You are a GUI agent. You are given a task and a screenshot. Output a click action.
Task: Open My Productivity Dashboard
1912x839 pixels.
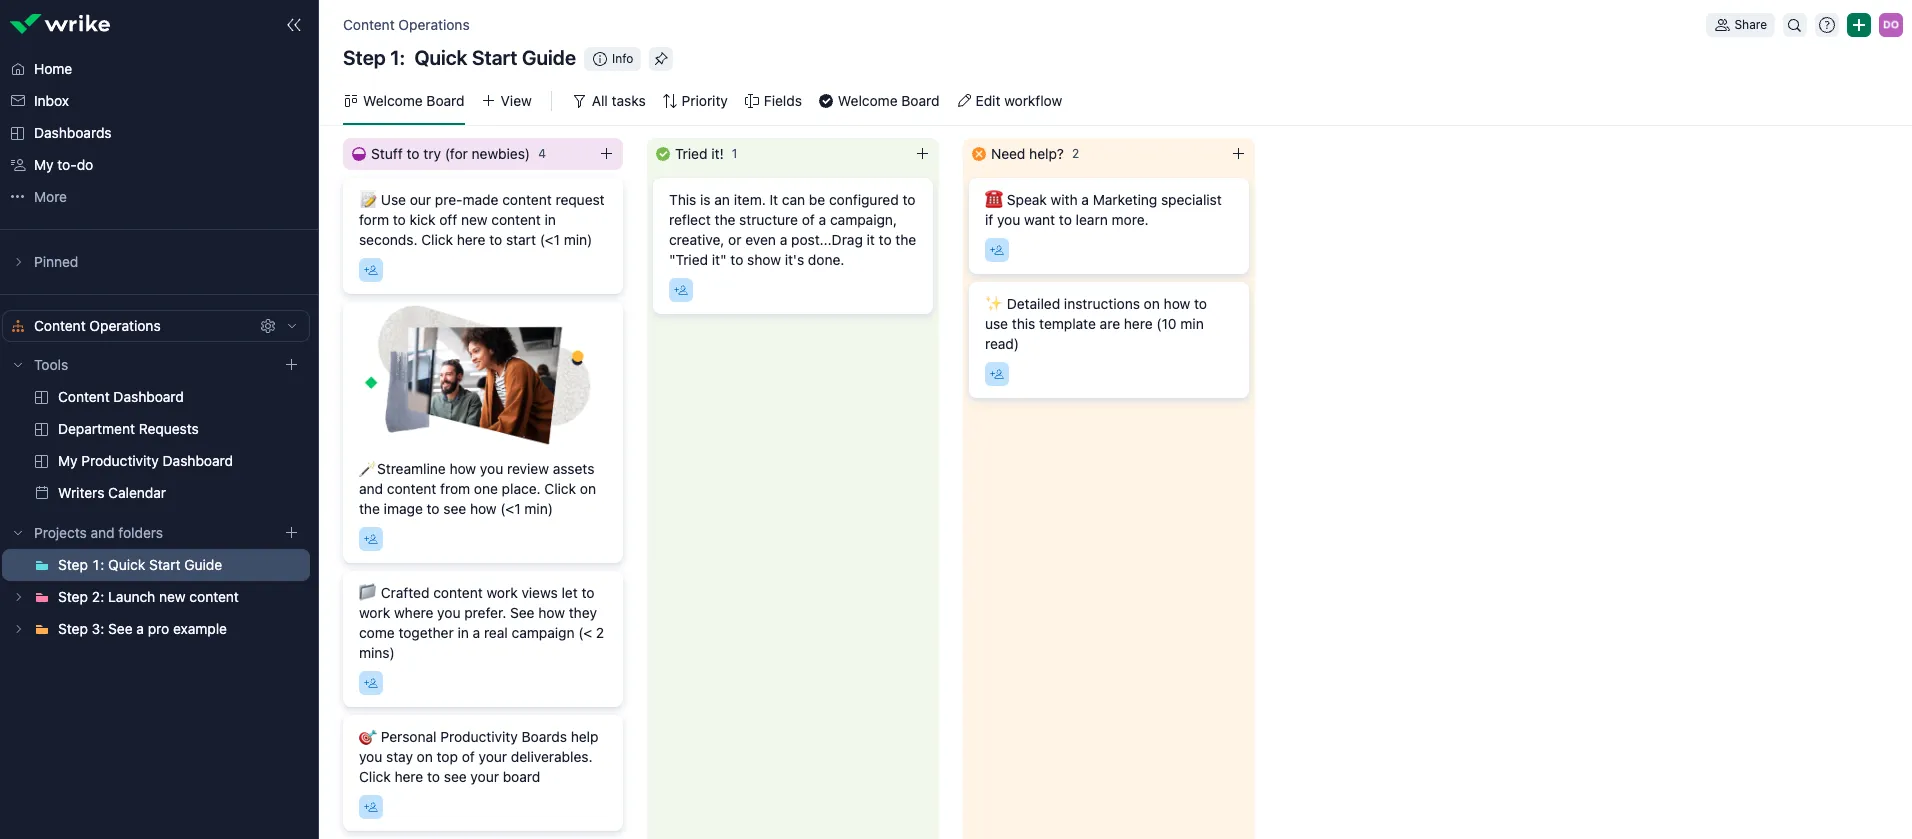pyautogui.click(x=145, y=461)
